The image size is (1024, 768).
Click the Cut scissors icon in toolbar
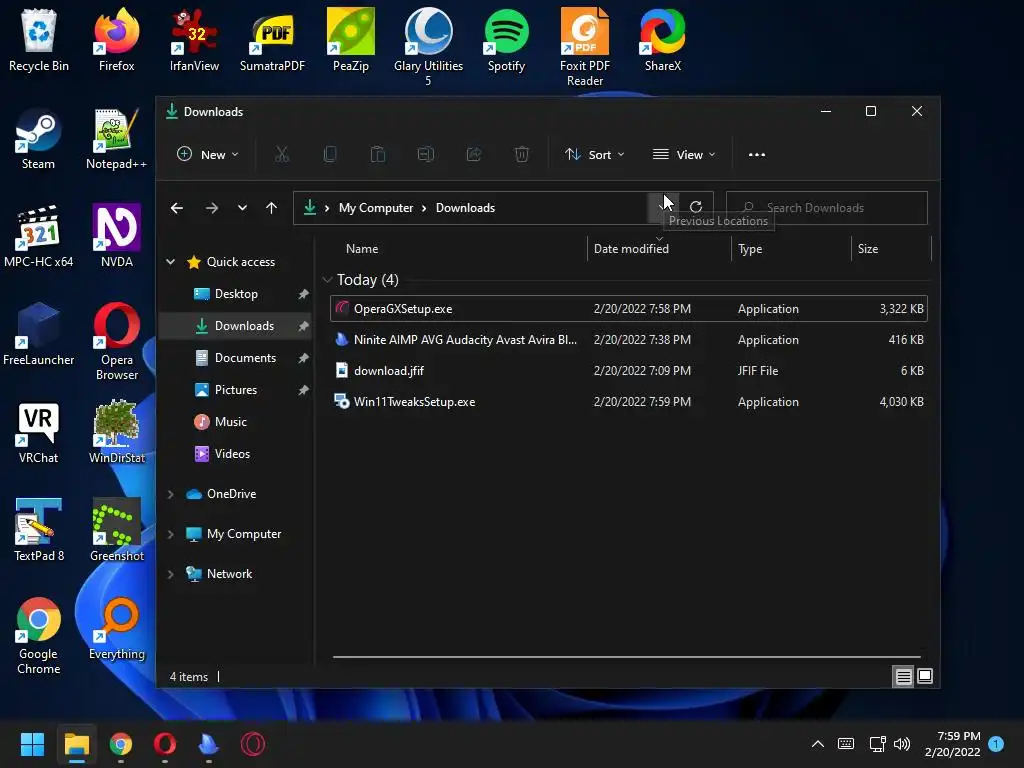tap(281, 155)
